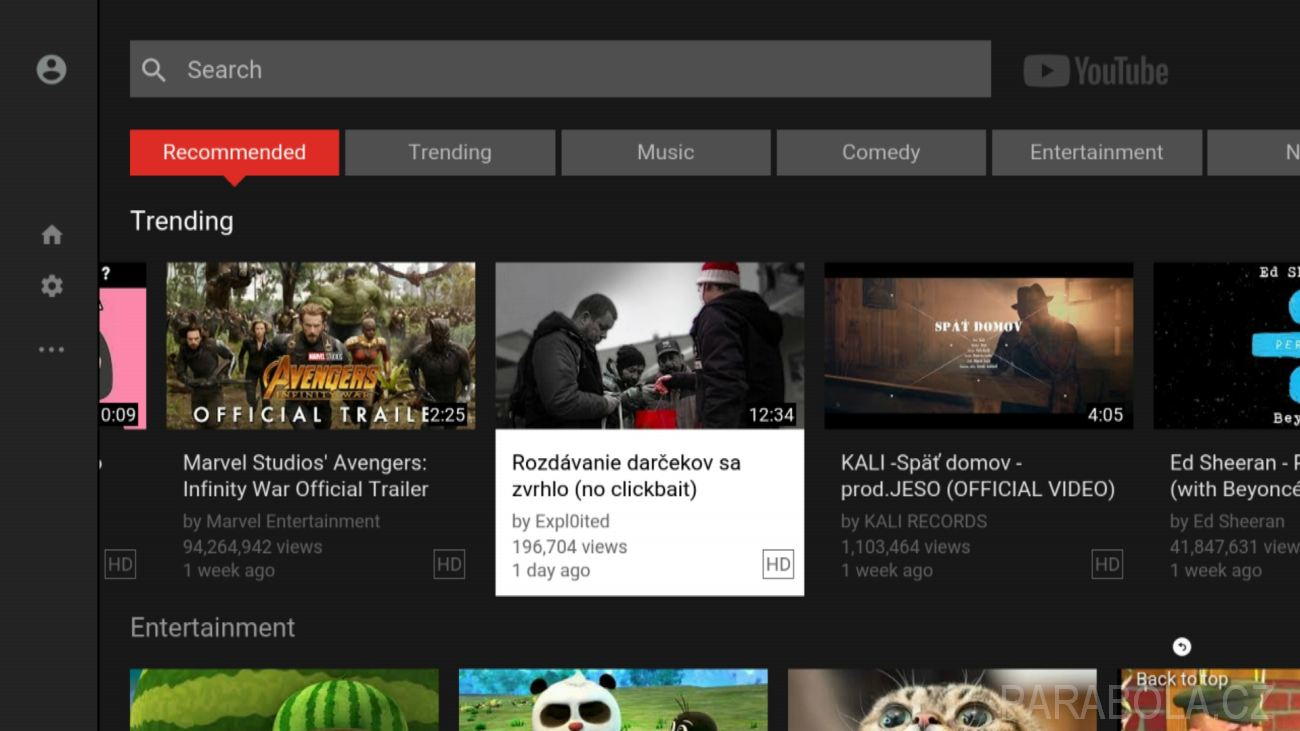The image size is (1300, 731).
Task: Click '196,704 views' text
Action: click(x=570, y=547)
